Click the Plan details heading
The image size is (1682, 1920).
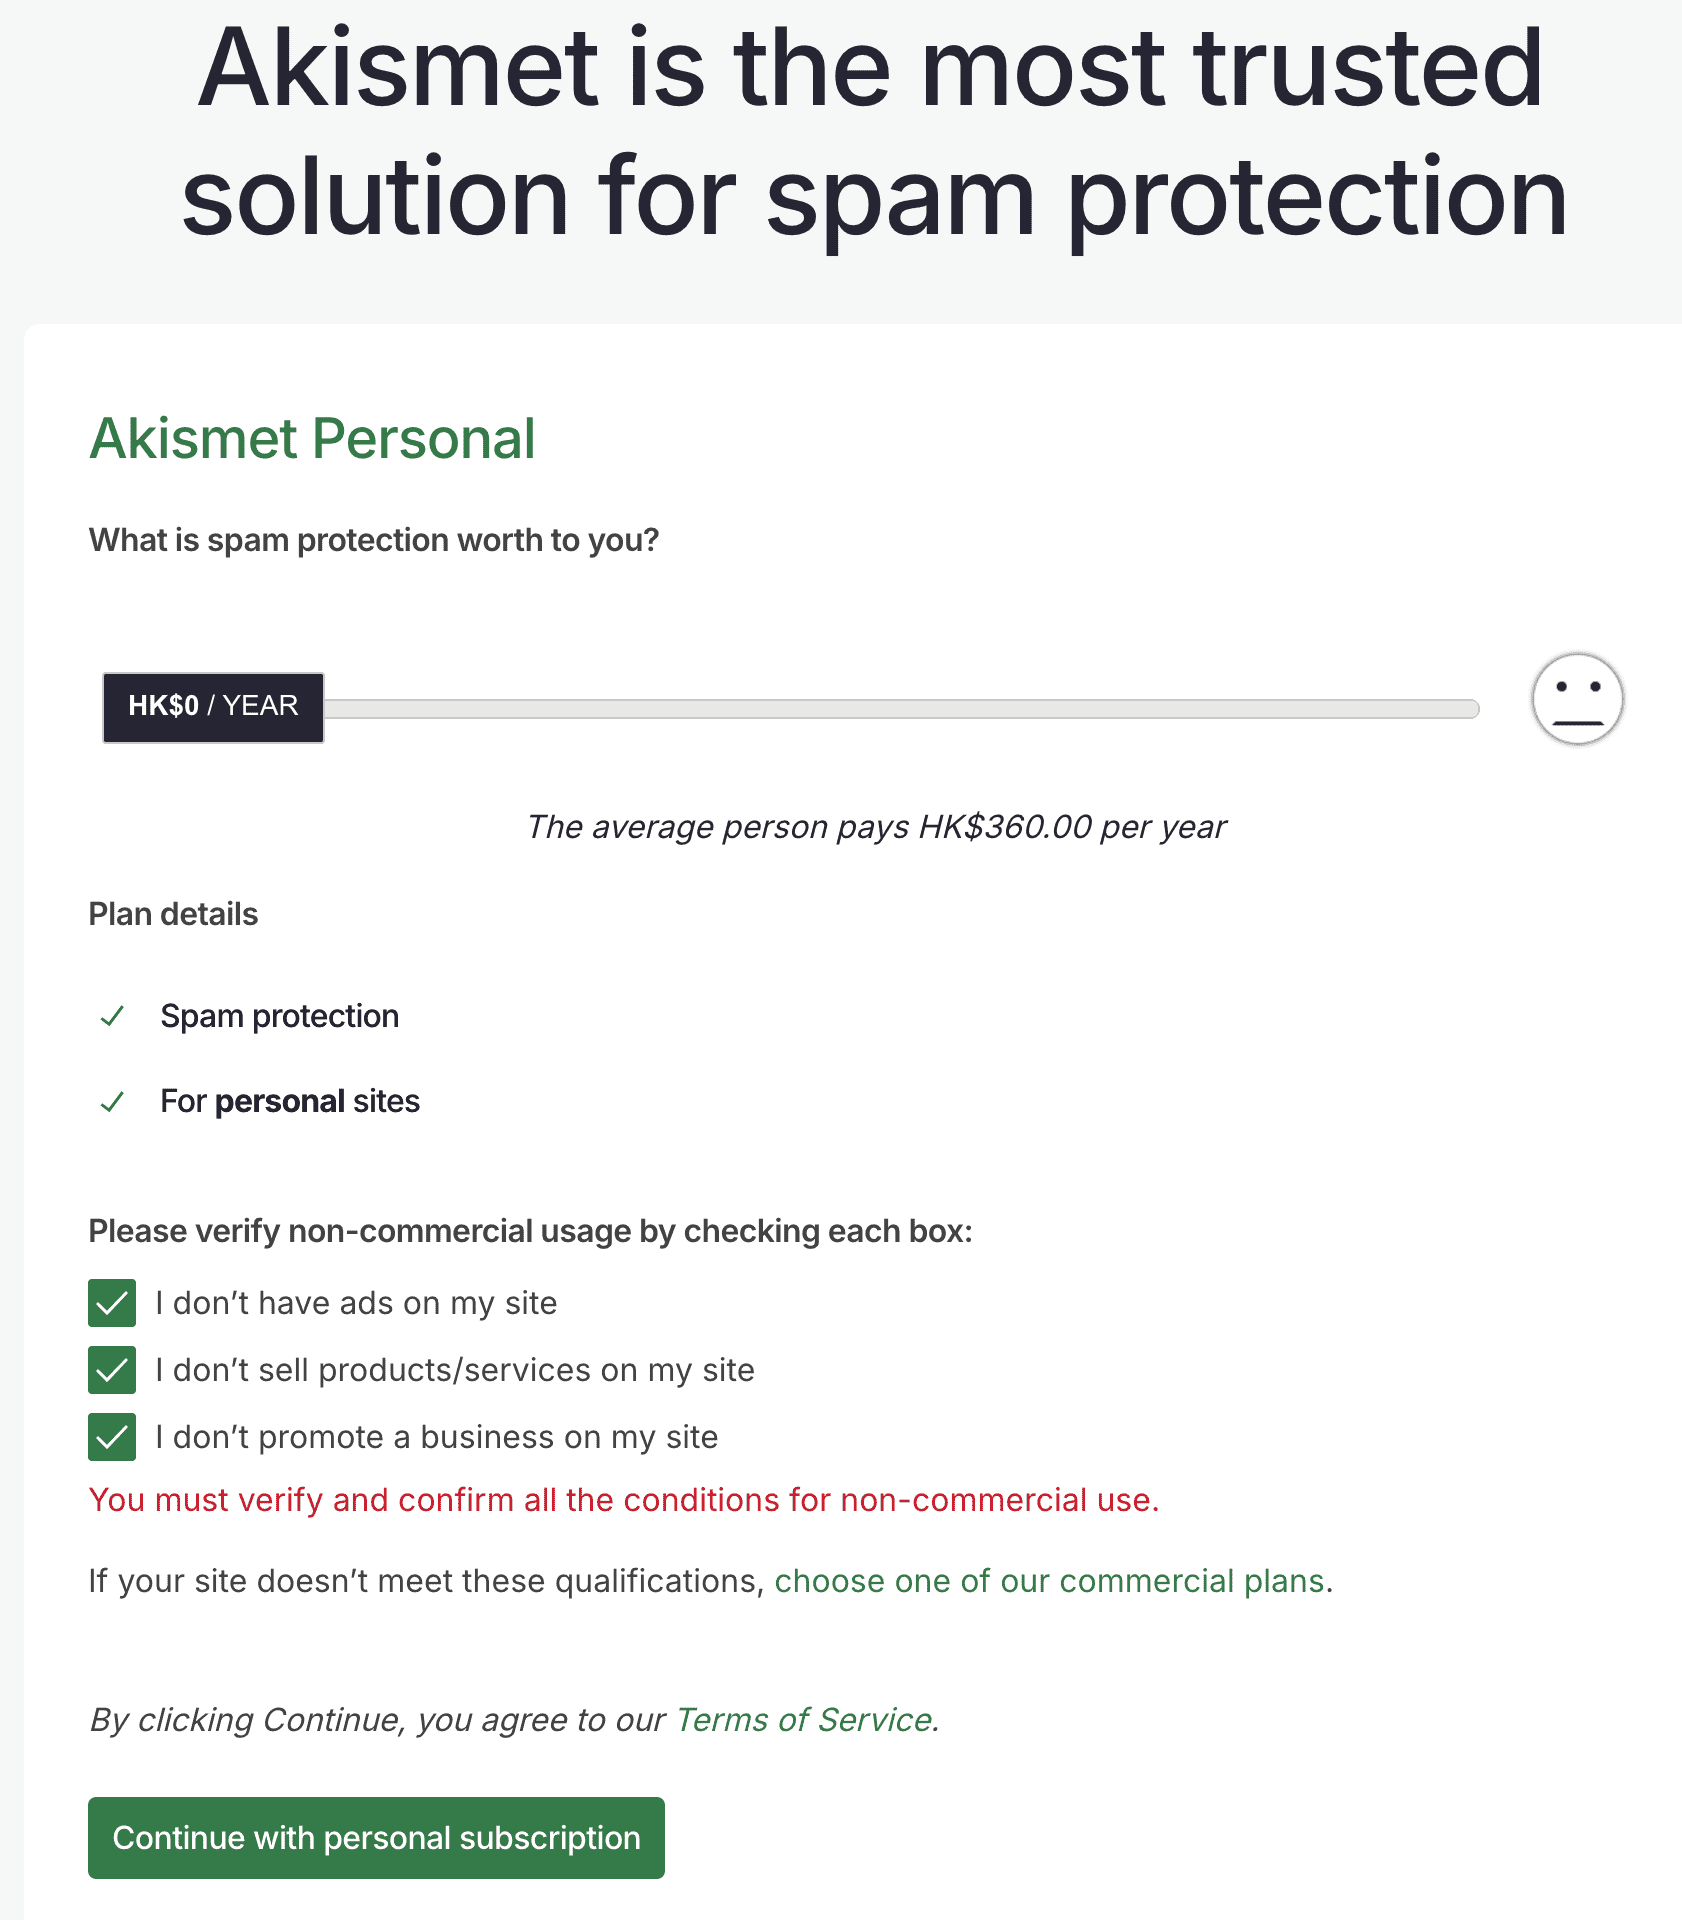173,914
